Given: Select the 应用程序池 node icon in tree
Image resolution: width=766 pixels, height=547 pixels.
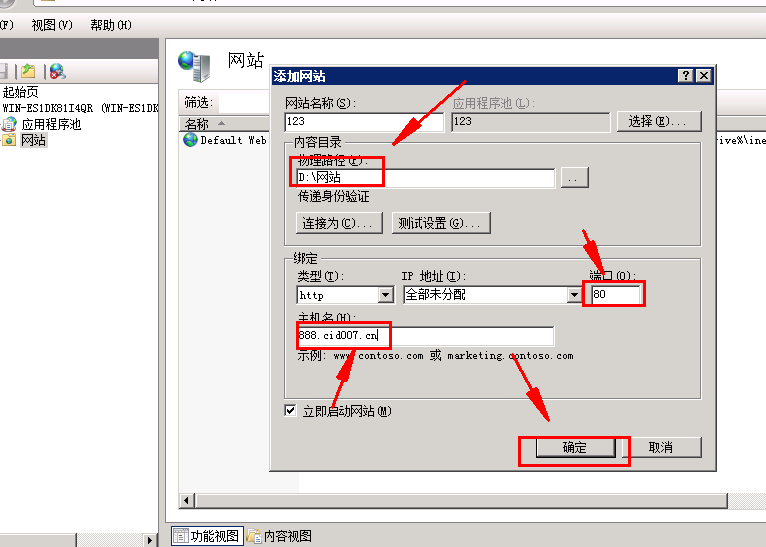Looking at the screenshot, I should point(10,124).
